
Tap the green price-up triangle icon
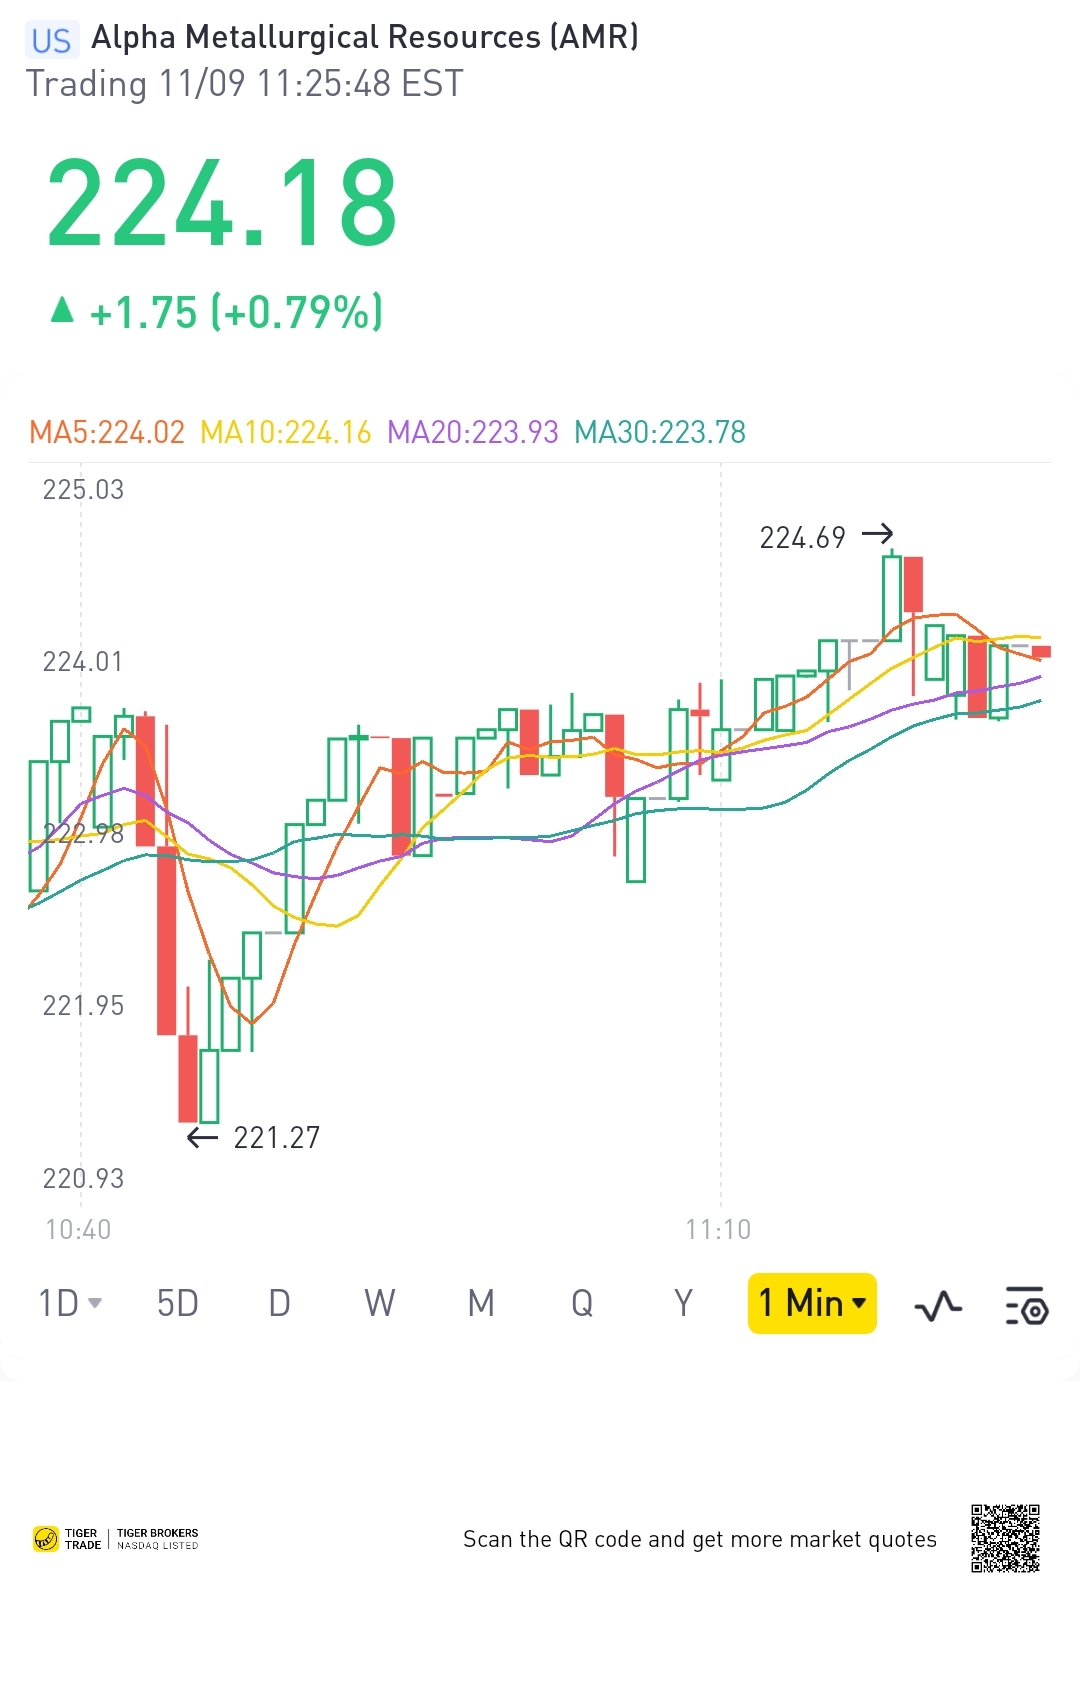point(62,310)
